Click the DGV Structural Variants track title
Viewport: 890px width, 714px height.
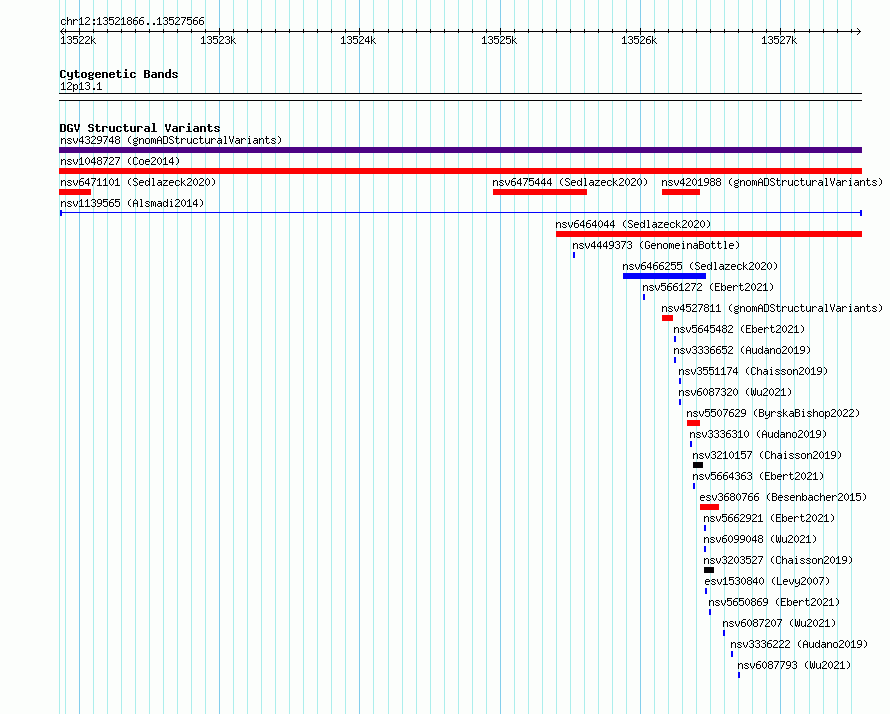(140, 128)
